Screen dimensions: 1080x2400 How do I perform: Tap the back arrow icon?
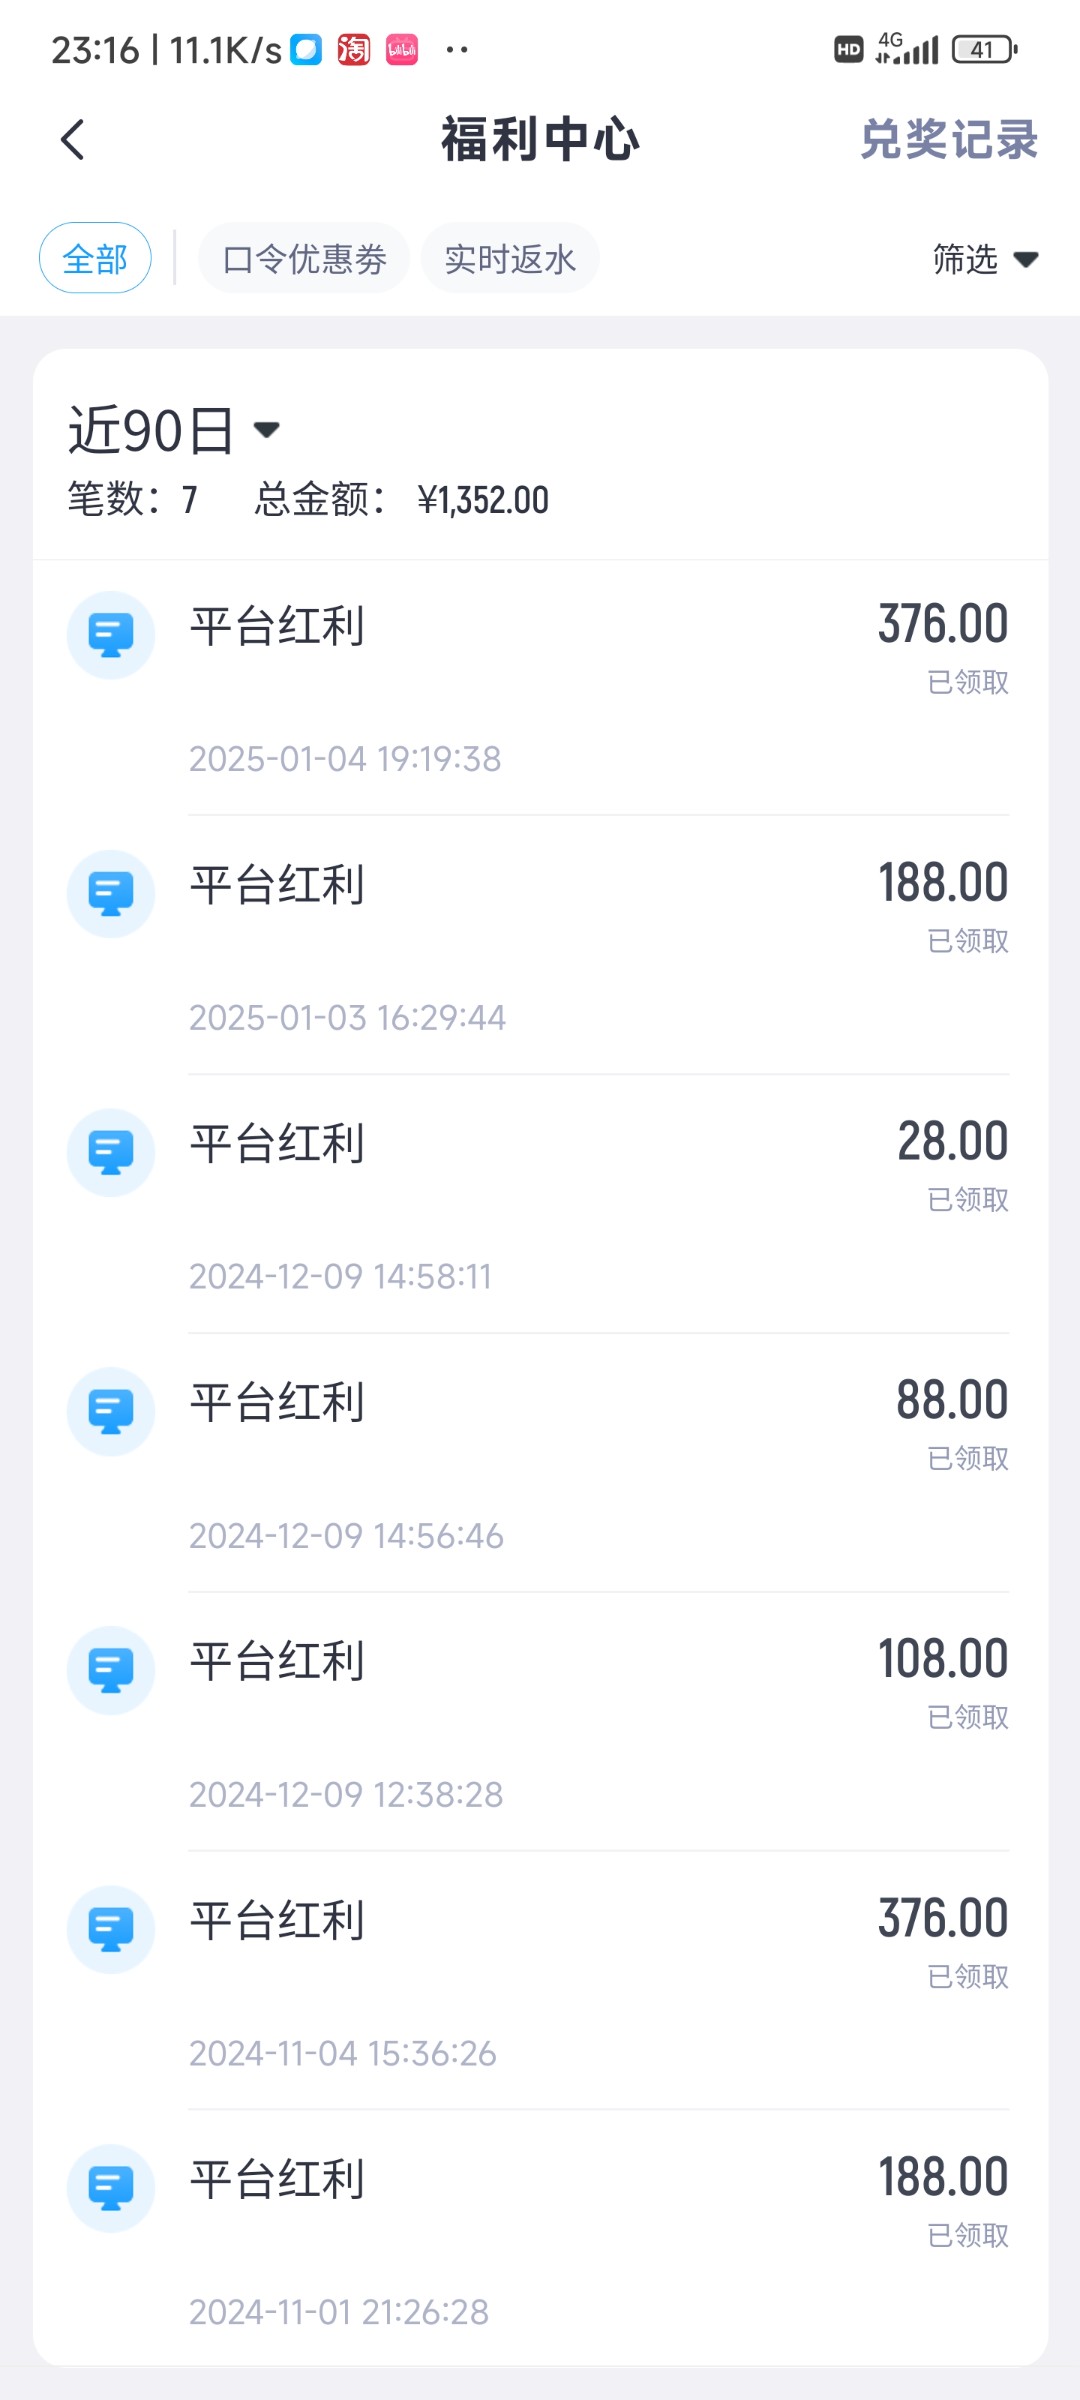point(73,140)
